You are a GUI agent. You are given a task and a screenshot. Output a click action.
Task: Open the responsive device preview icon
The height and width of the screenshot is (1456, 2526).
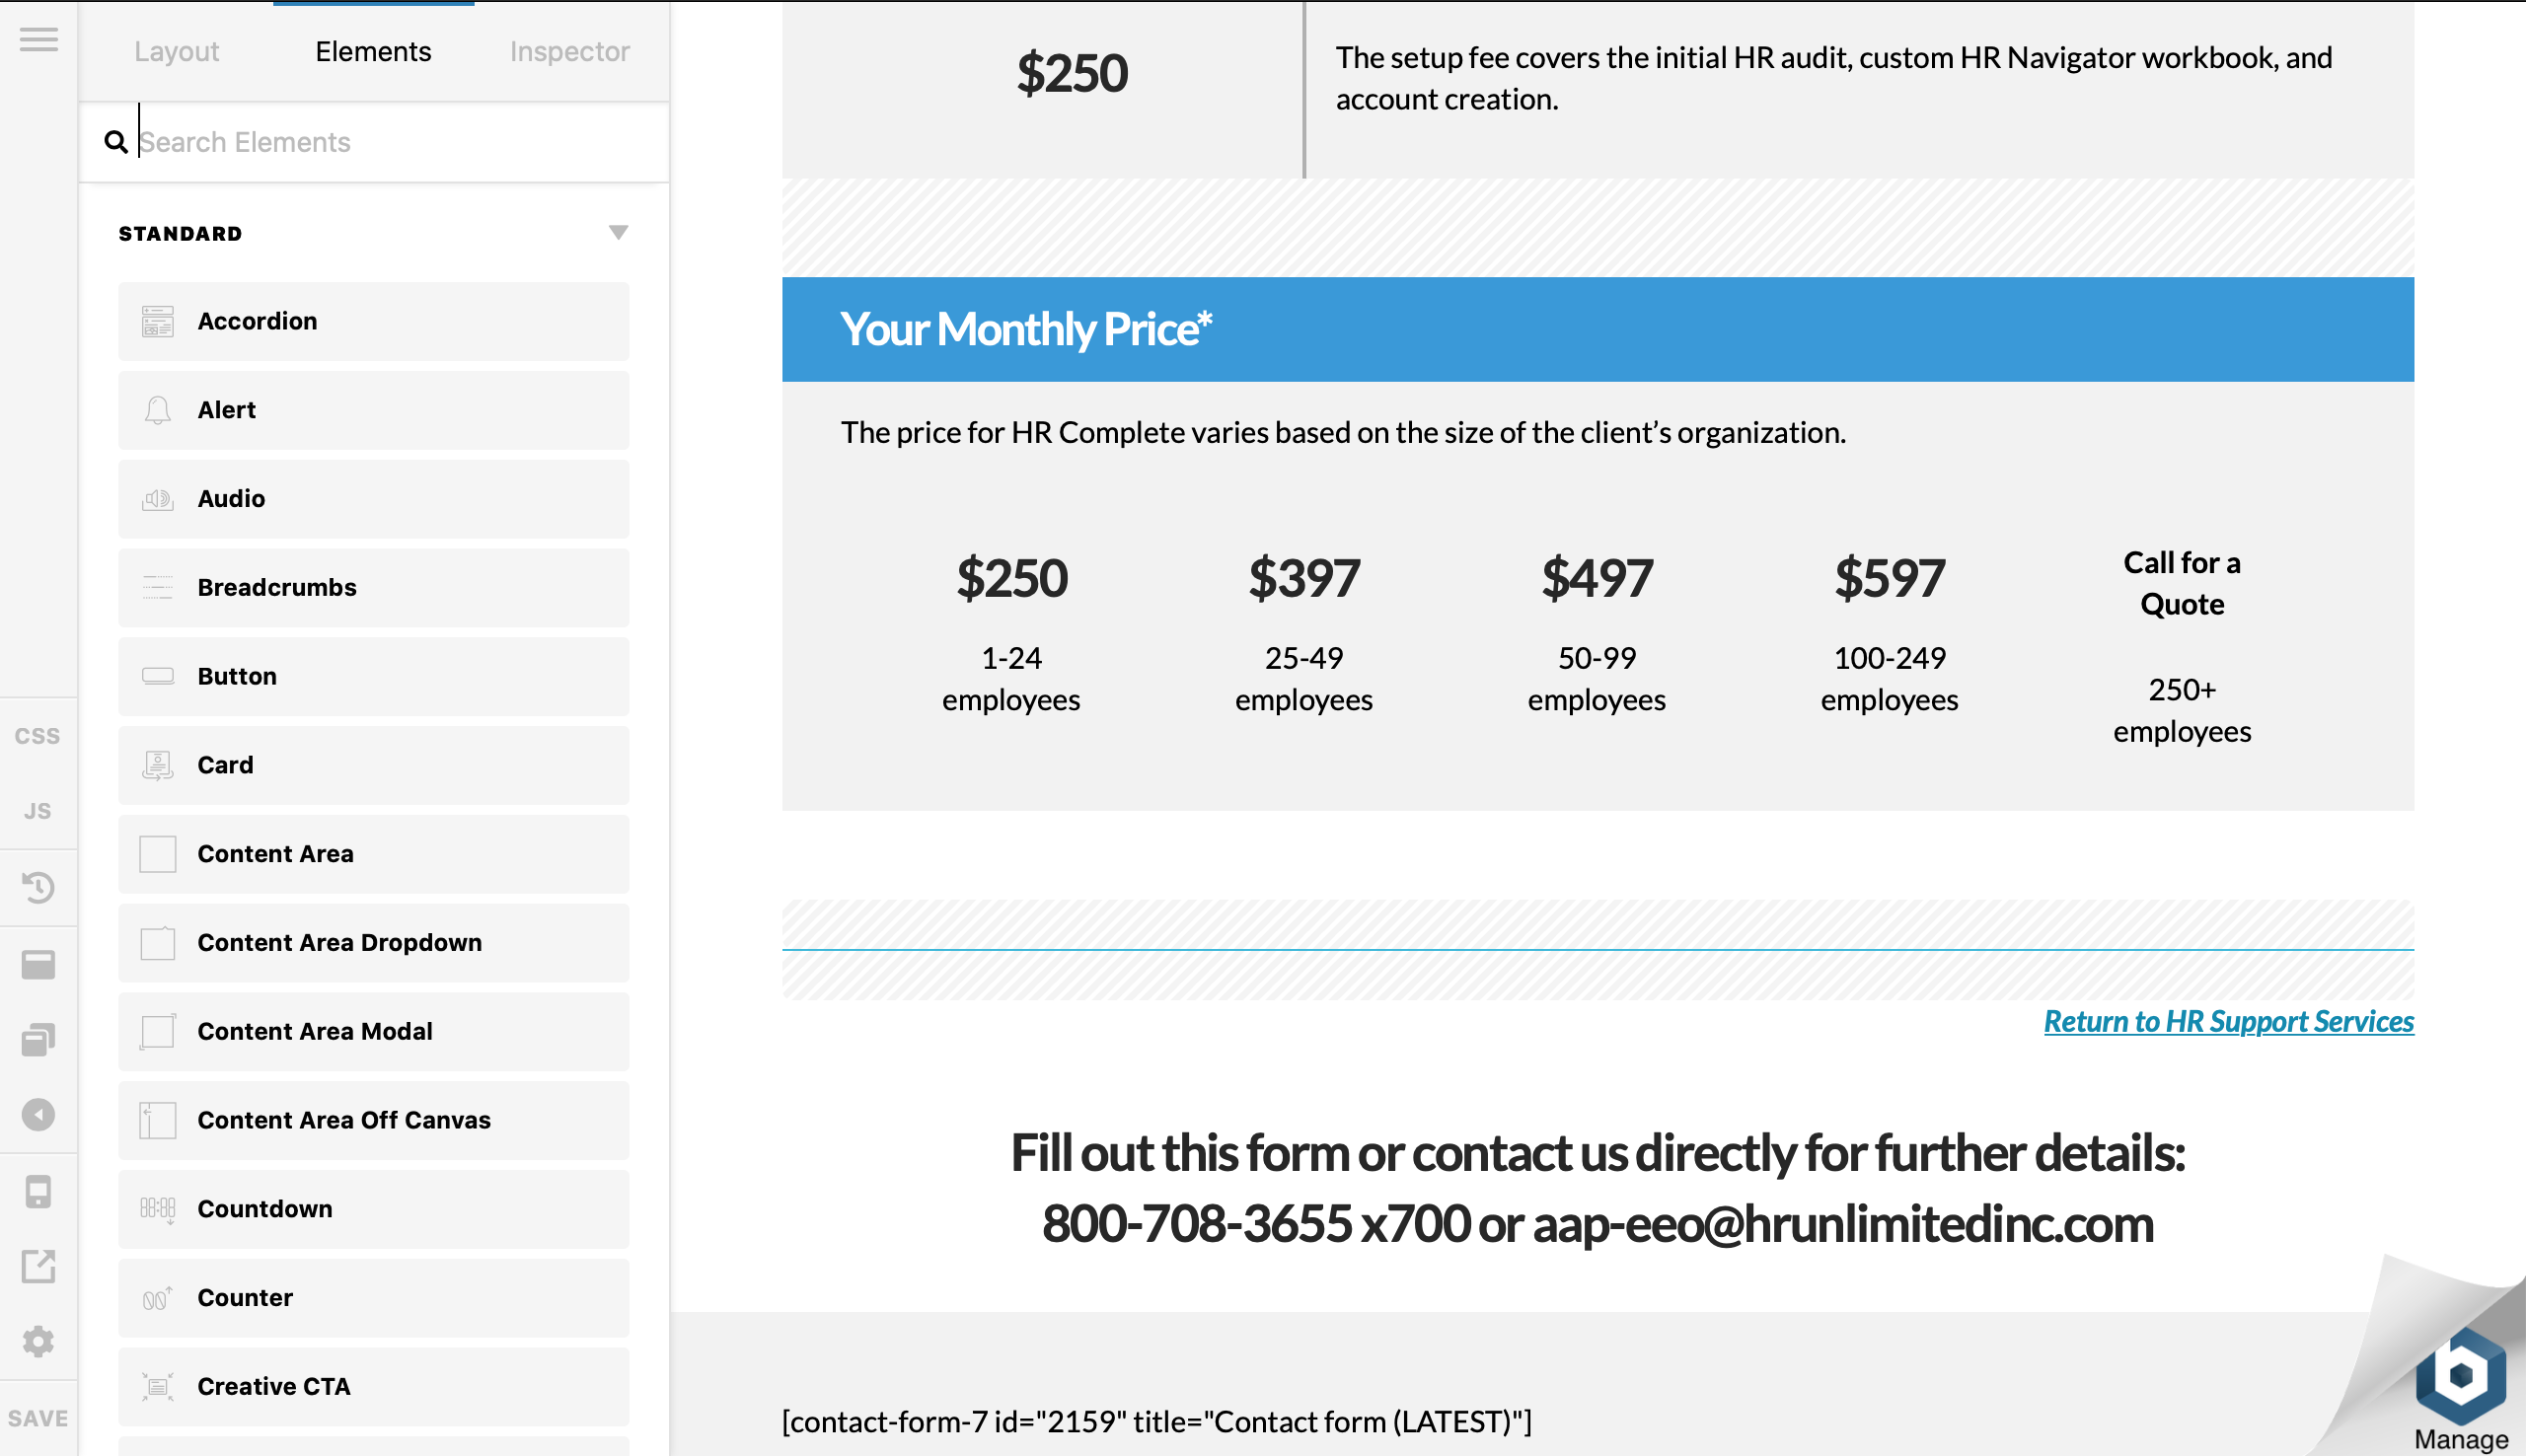click(x=38, y=1191)
